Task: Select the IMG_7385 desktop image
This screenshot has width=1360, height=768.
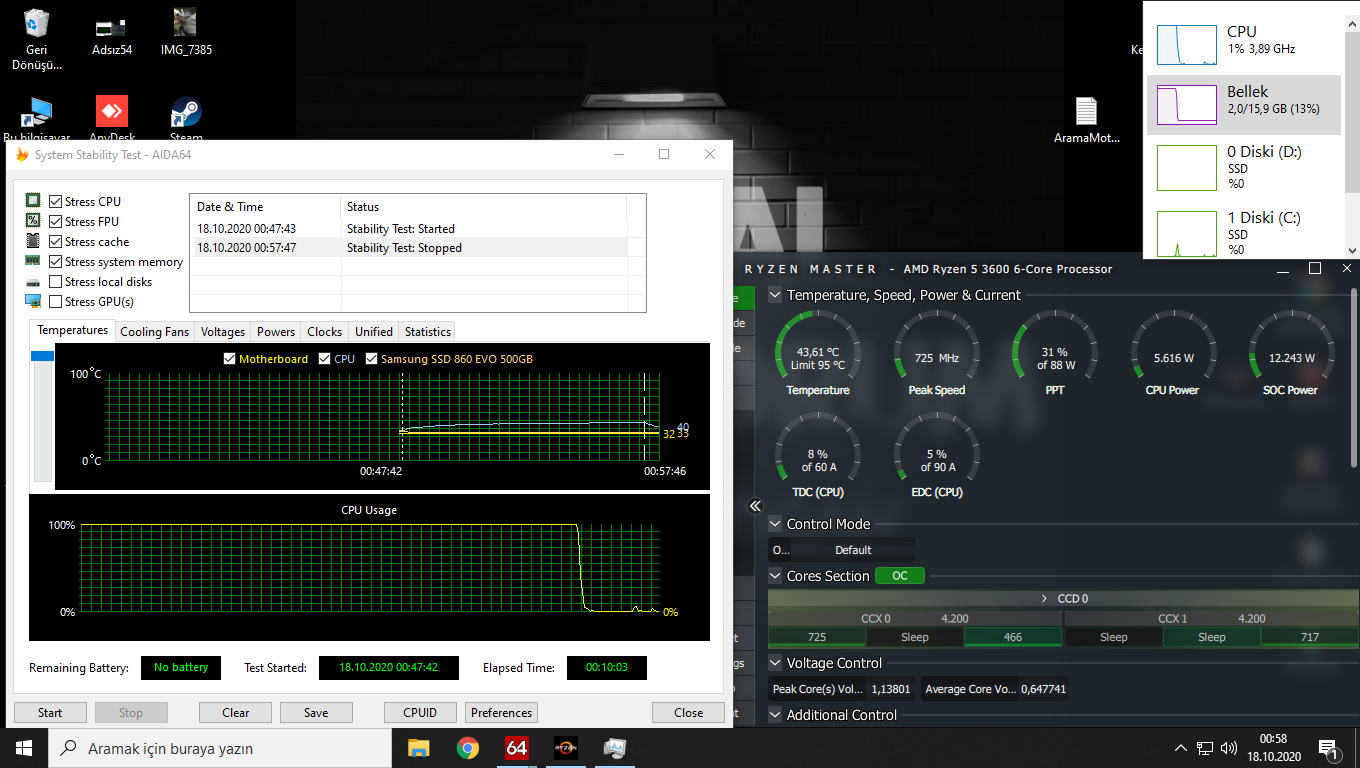Action: 185,33
